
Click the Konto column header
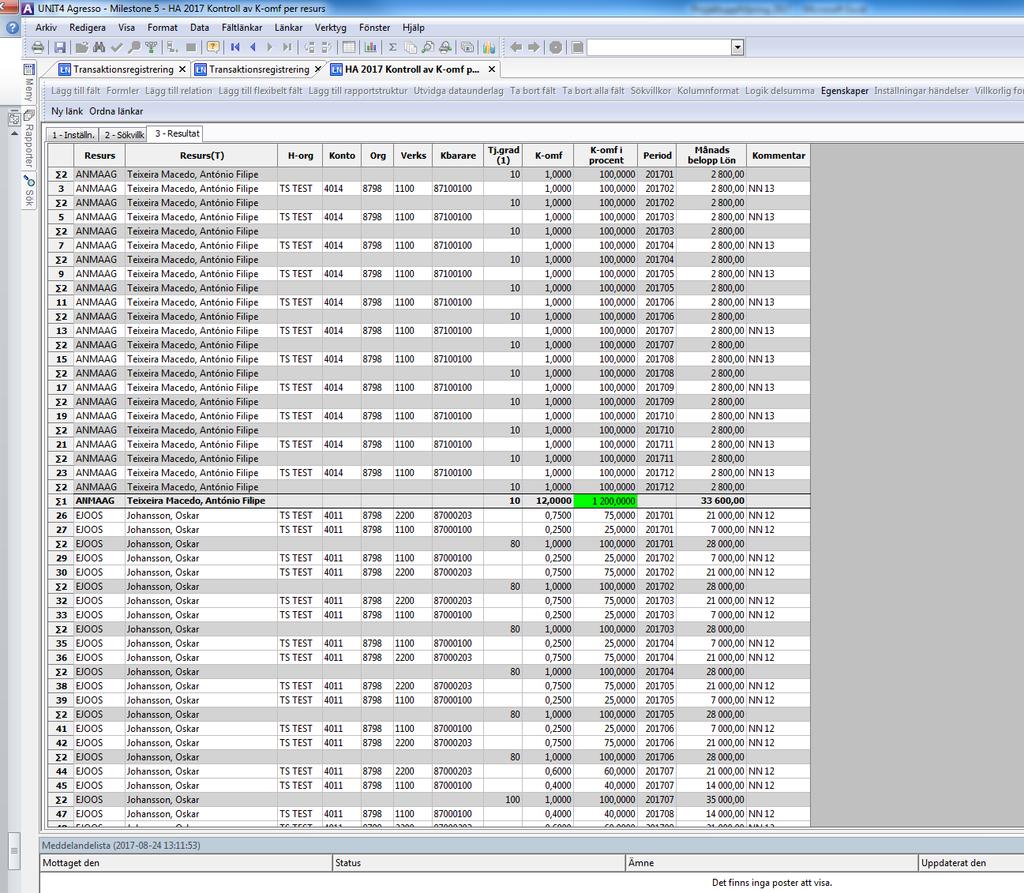point(342,155)
